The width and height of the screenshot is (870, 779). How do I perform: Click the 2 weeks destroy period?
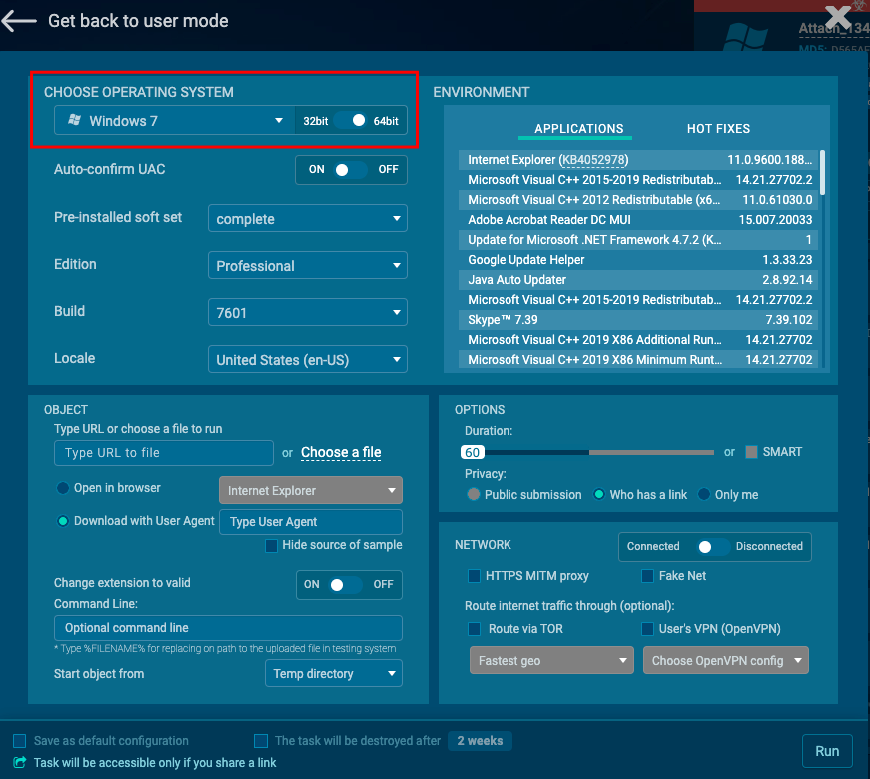click(480, 741)
